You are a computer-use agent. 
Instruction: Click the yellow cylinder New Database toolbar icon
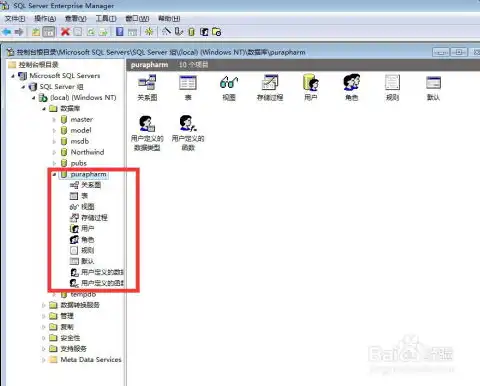(191, 32)
